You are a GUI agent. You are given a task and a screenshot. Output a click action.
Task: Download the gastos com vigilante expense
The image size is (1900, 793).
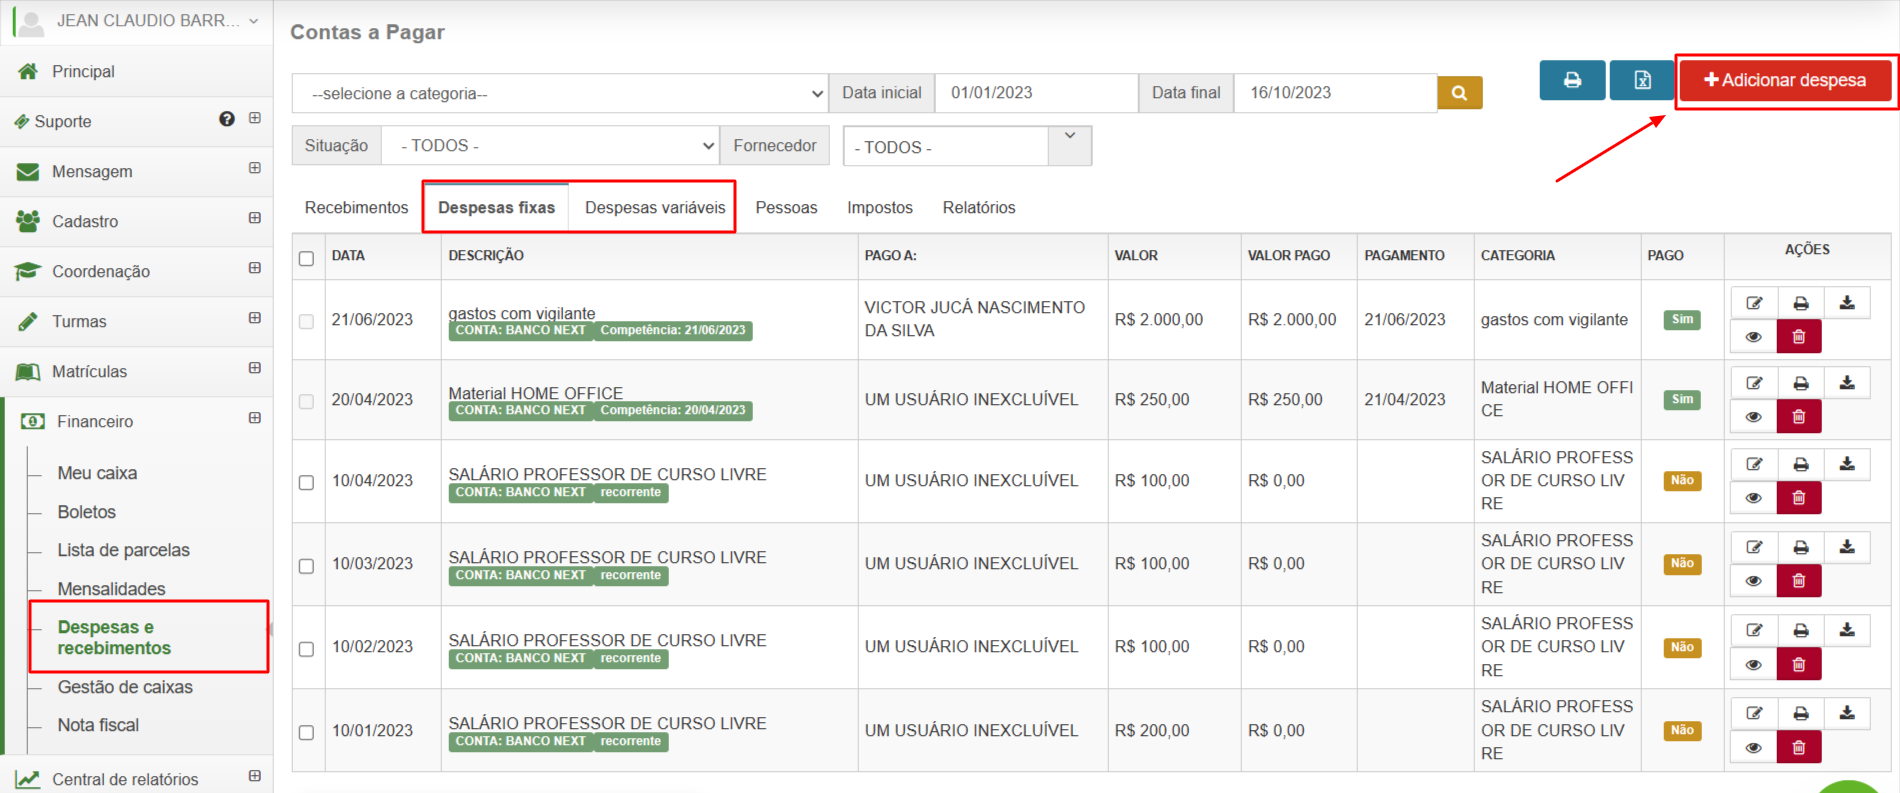pos(1847,303)
